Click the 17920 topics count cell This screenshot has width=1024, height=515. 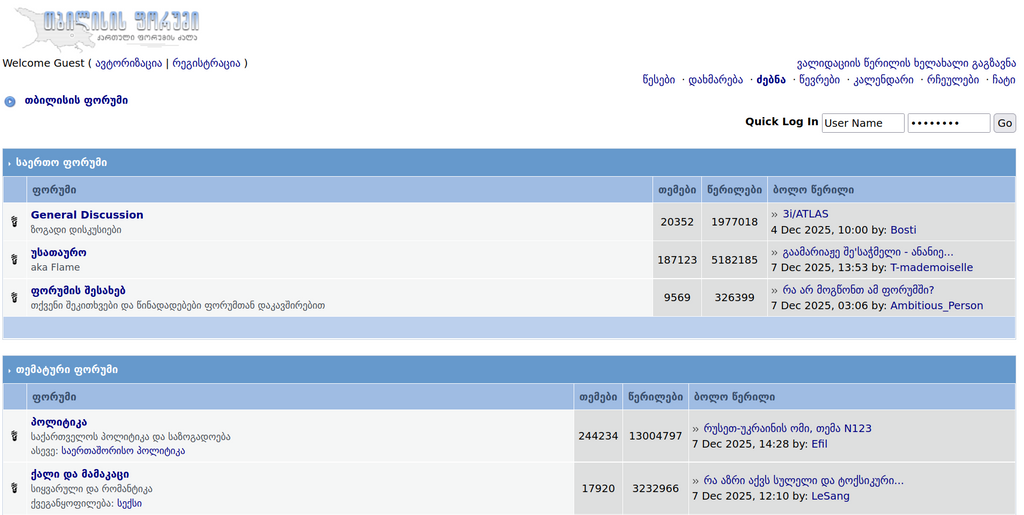point(598,488)
